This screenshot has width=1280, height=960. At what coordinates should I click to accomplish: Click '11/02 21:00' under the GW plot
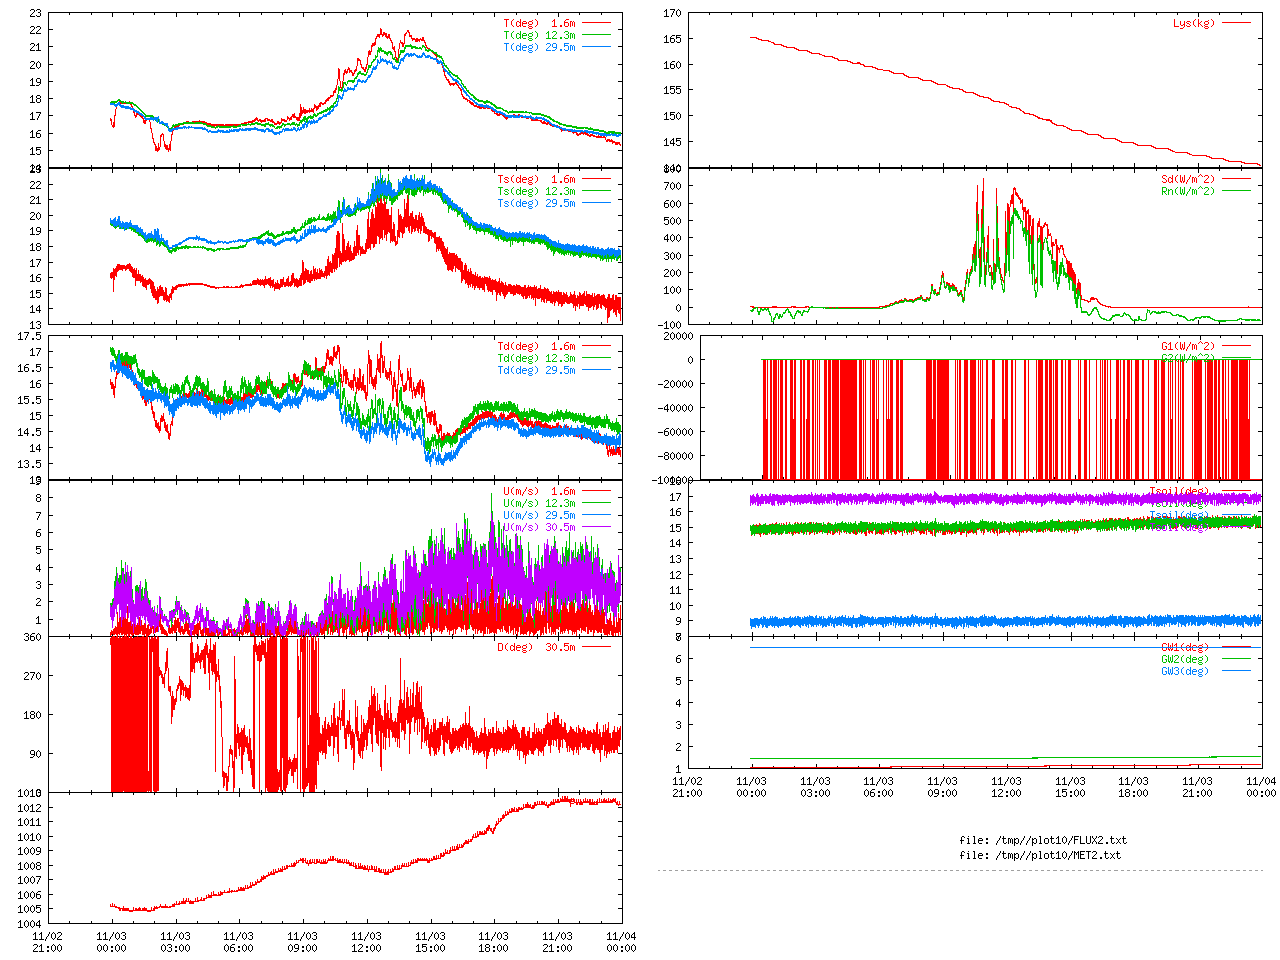687,787
